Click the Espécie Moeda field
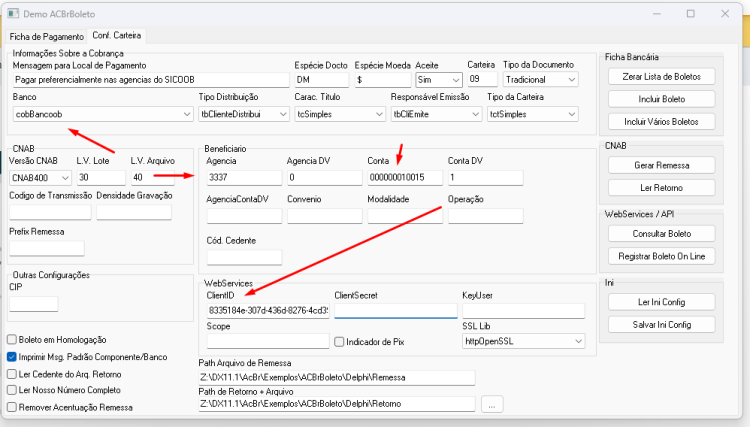750x427 pixels. pyautogui.click(x=383, y=80)
